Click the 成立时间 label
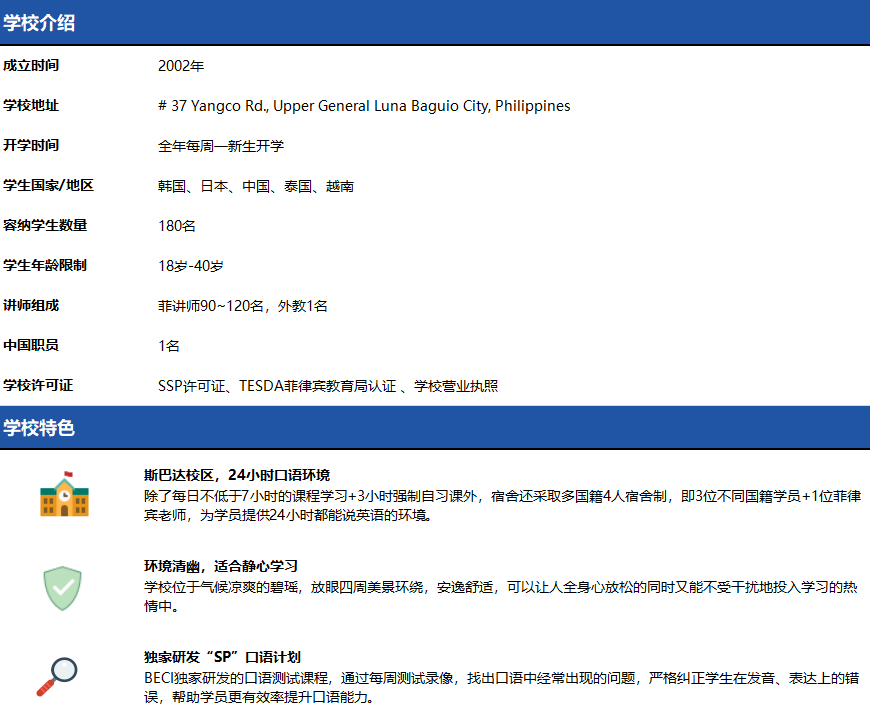870x720 pixels. [31, 66]
